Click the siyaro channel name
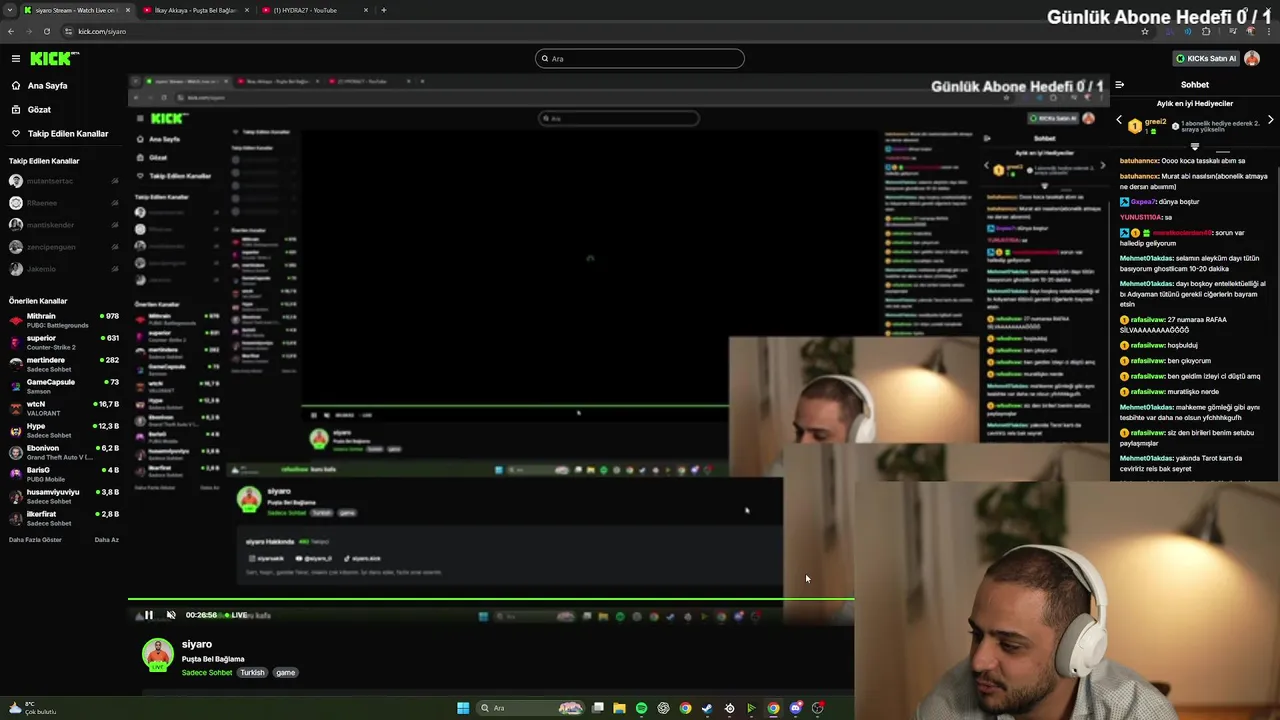Screen dimensions: 1280x720 (x=197, y=644)
